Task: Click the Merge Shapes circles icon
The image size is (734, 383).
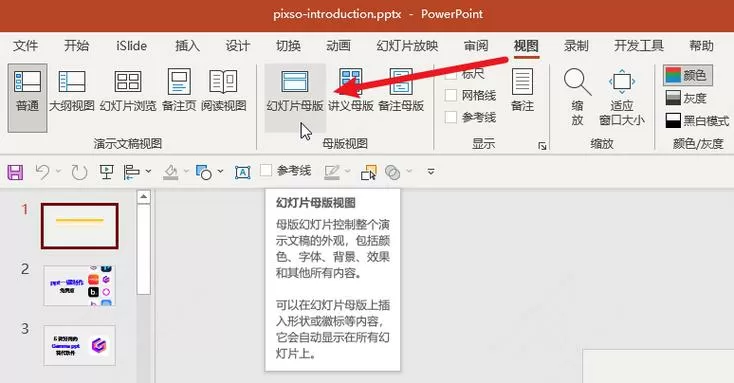Action: click(393, 172)
